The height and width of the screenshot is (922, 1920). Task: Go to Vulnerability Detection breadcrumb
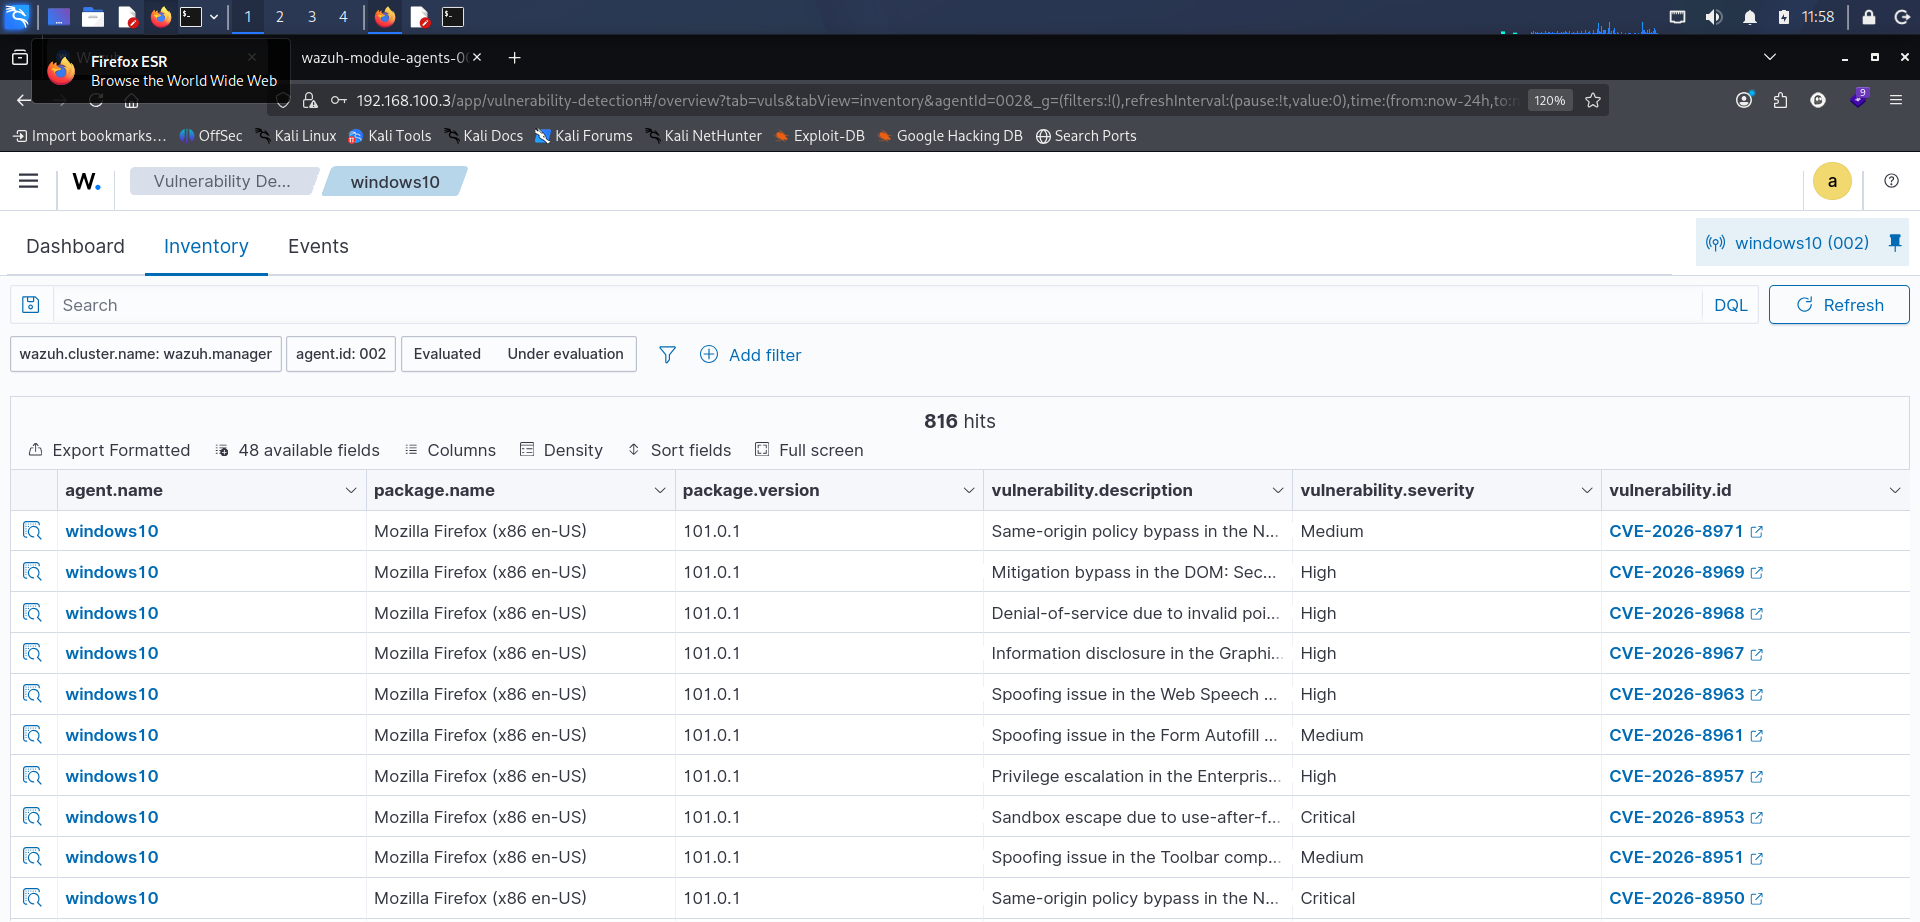pyautogui.click(x=222, y=181)
